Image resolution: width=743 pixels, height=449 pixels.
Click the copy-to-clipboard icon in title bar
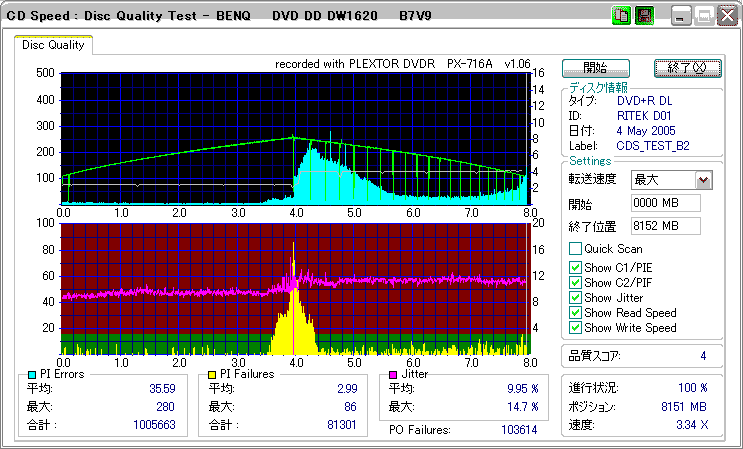click(x=621, y=16)
